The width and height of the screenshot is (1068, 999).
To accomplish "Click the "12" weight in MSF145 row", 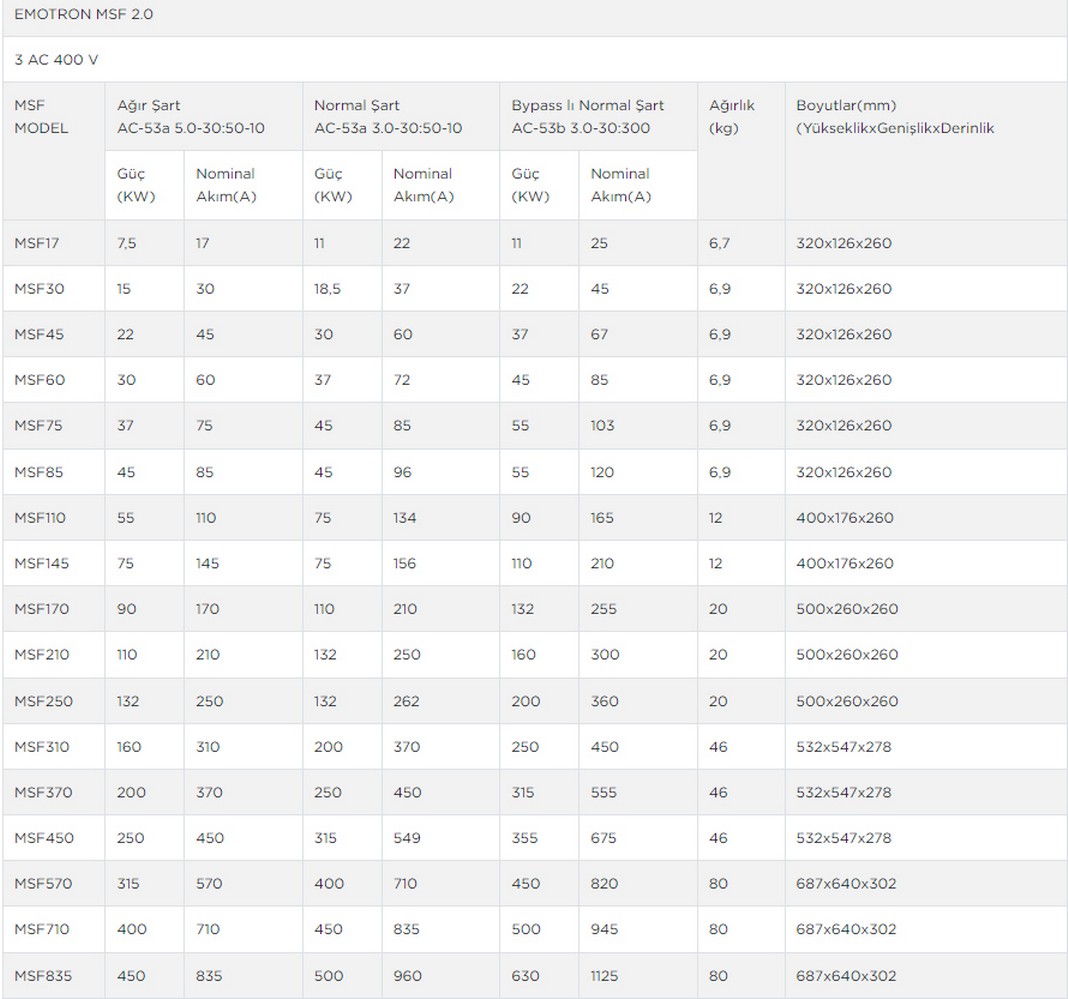I will point(715,563).
